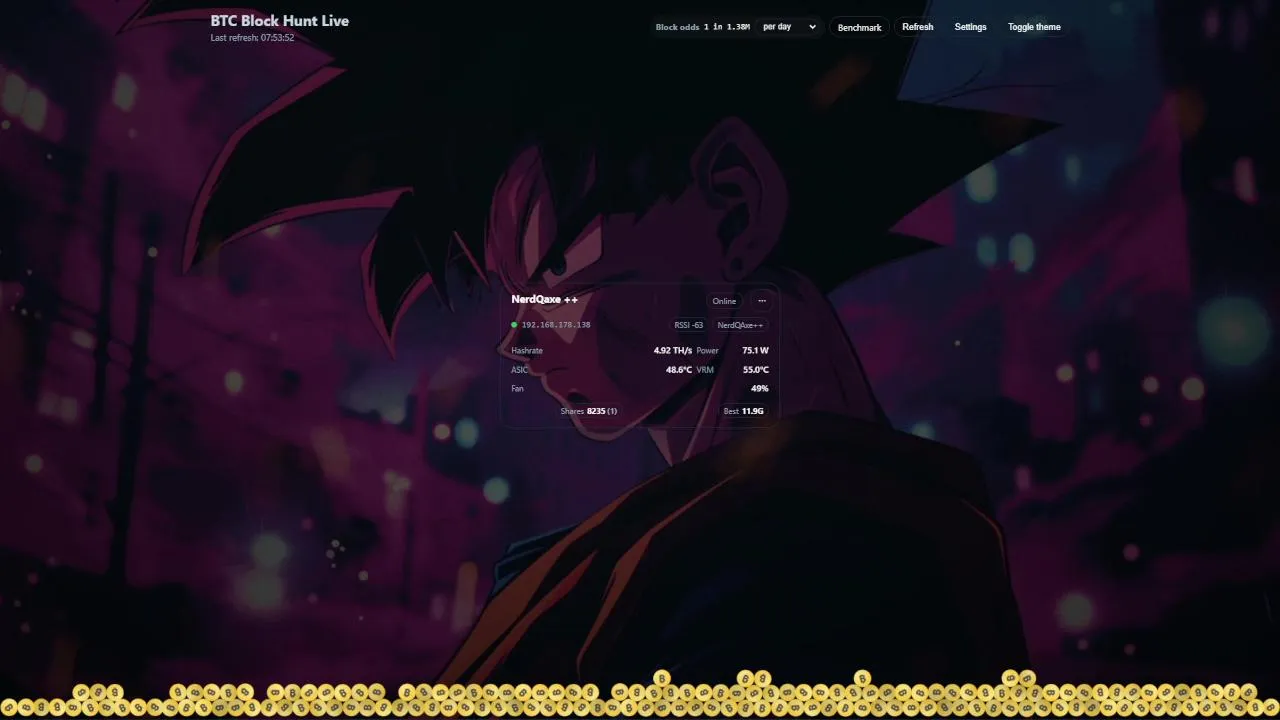Click the Last refresh 07:53:52 timestamp
The image size is (1280, 720).
coord(252,38)
